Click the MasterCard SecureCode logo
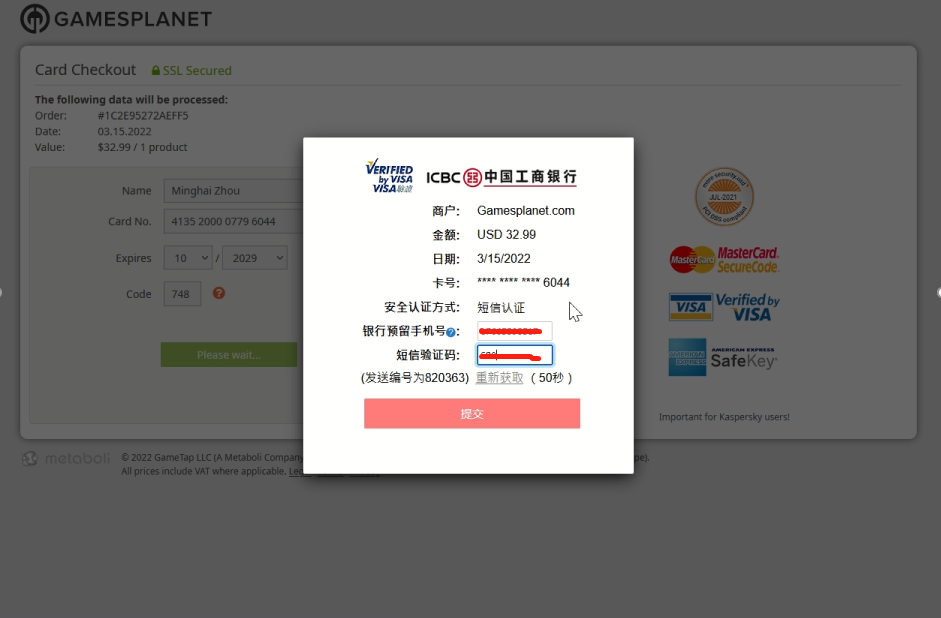941x618 pixels. (724, 260)
